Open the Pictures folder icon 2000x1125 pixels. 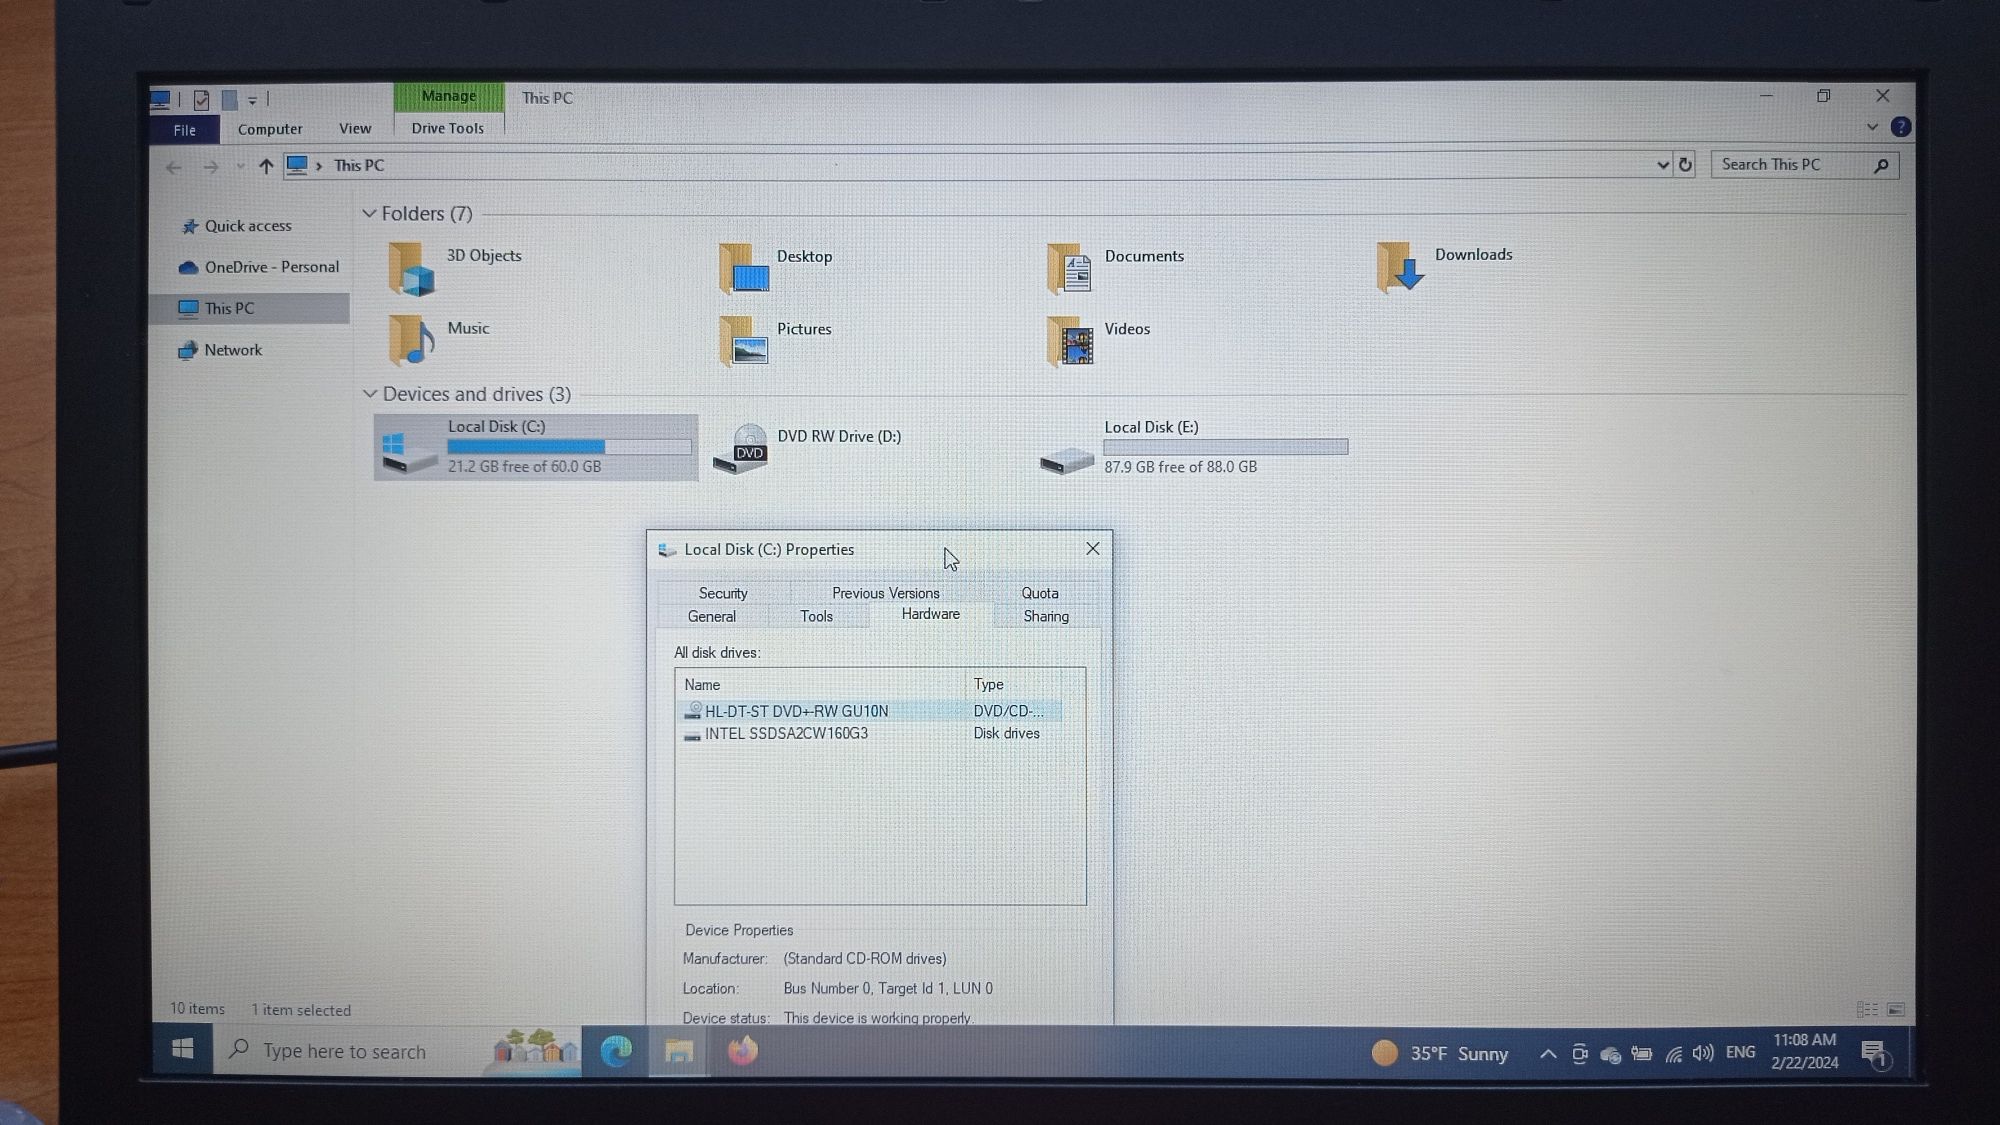pyautogui.click(x=744, y=341)
